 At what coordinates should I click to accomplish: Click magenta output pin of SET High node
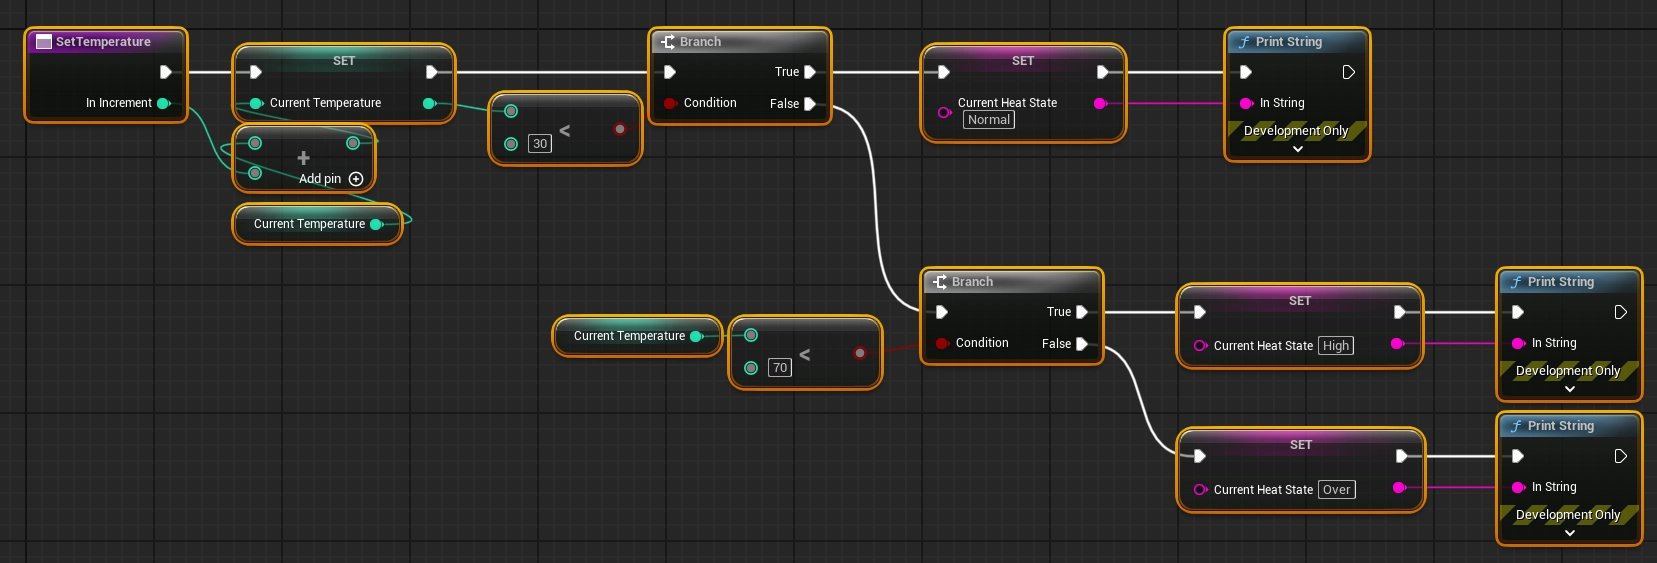pyautogui.click(x=1397, y=343)
